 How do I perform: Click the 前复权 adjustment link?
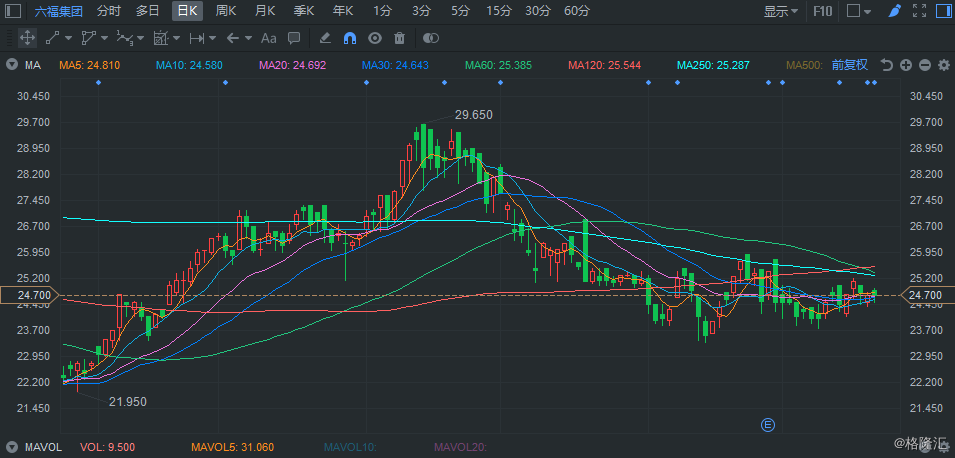[850, 65]
